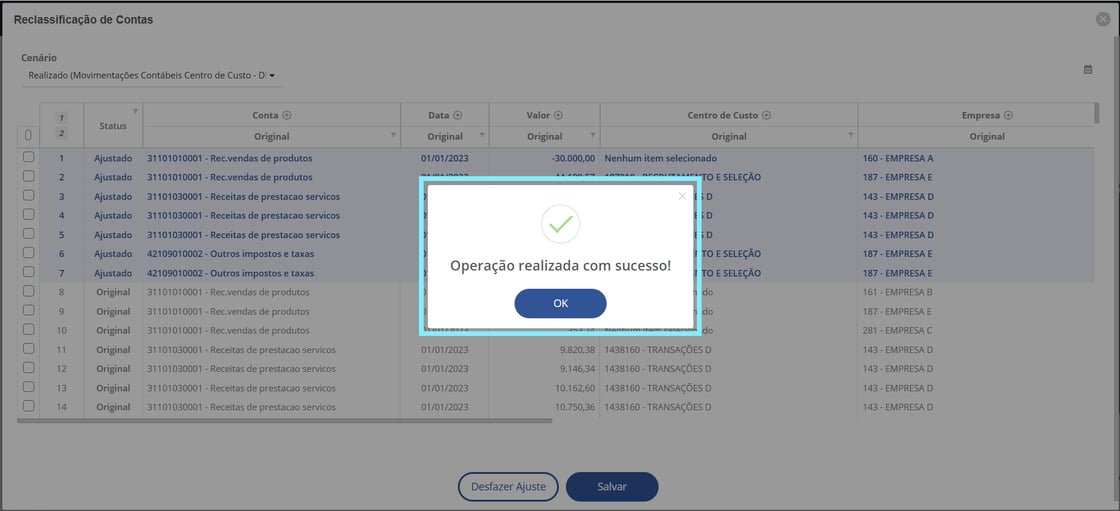Close the Reclassificação de Contas window
Screen dimensions: 1120x511
(x=1103, y=20)
